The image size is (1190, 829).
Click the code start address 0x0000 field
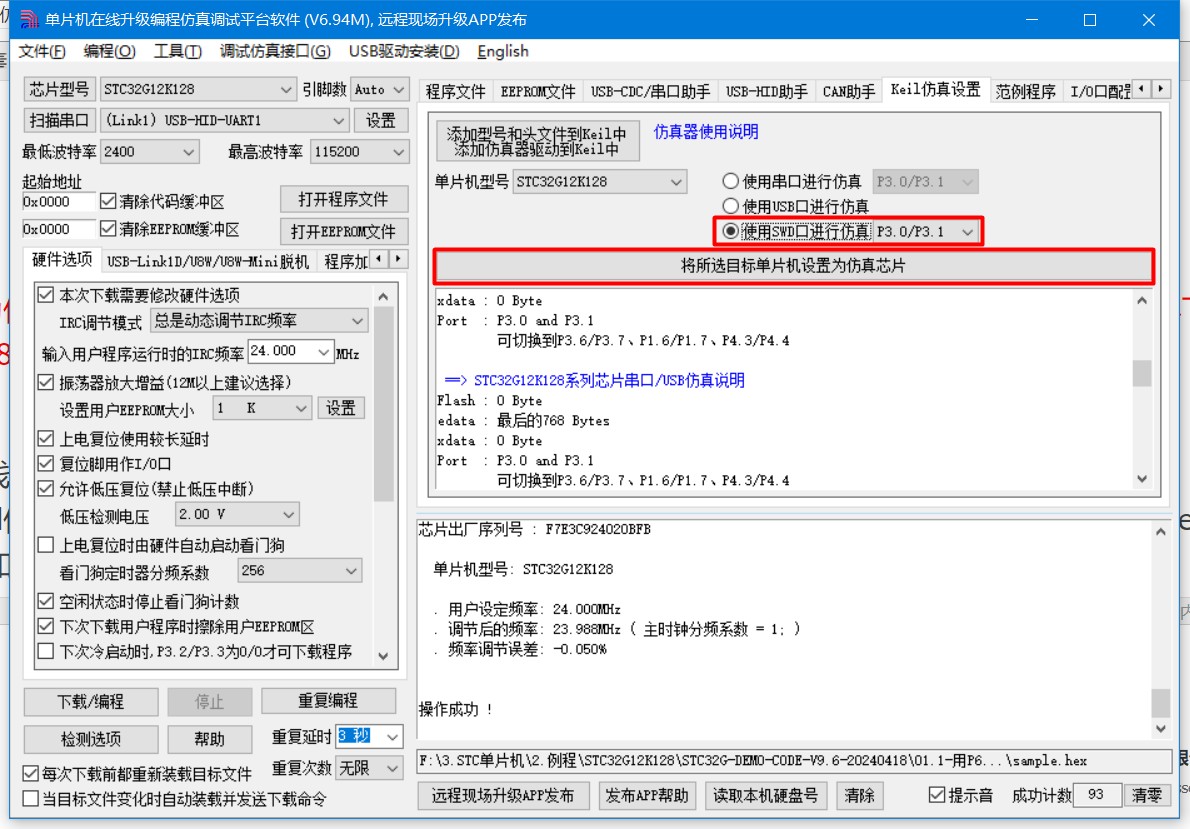[x=58, y=201]
